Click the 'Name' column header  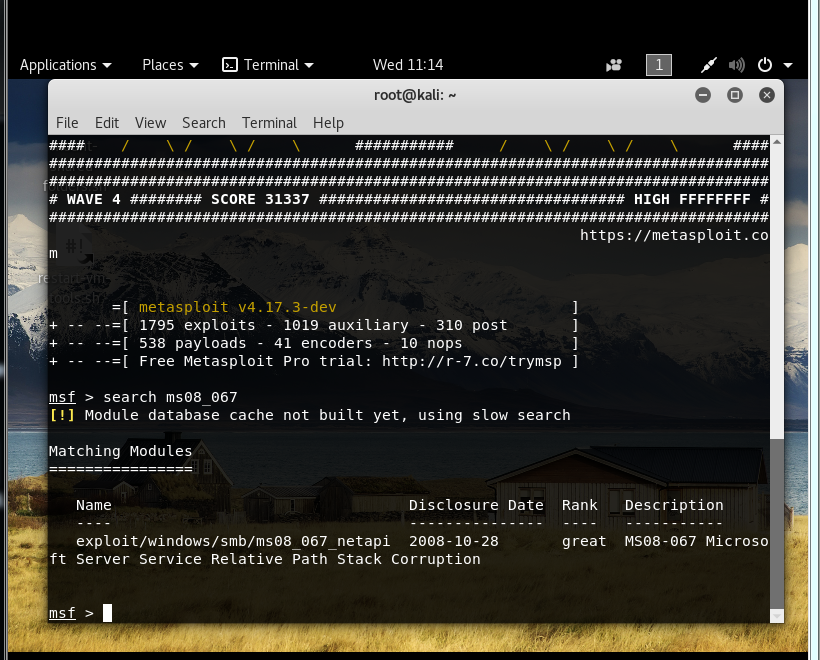coord(94,505)
